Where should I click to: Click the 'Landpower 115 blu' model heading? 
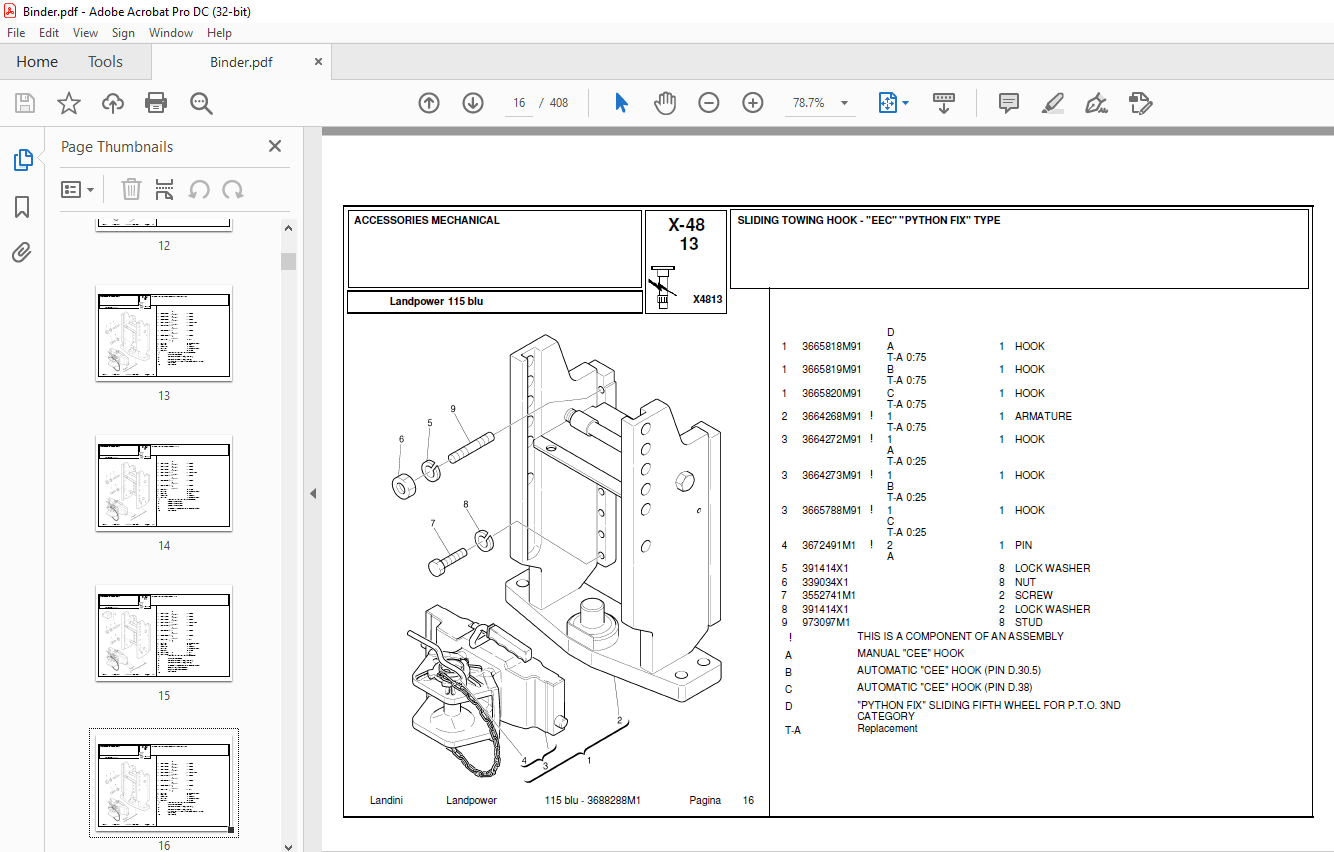pyautogui.click(x=436, y=301)
